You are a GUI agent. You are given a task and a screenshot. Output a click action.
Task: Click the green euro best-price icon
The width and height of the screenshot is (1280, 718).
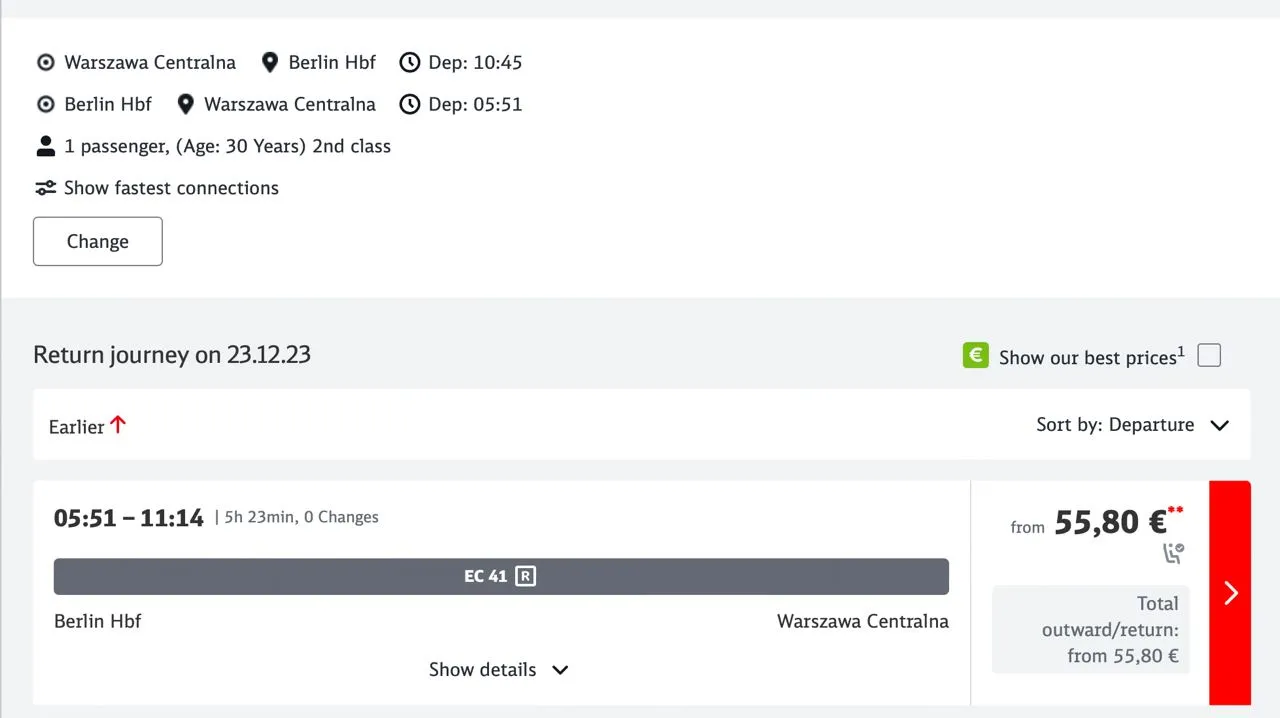point(975,356)
